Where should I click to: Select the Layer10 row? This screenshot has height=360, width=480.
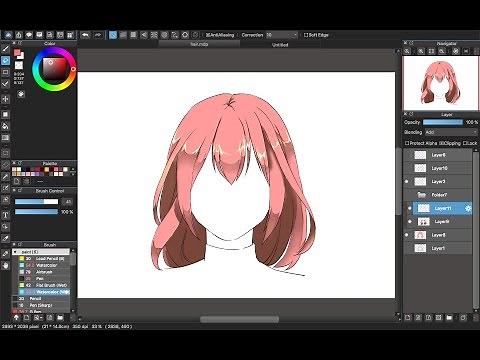[438, 168]
